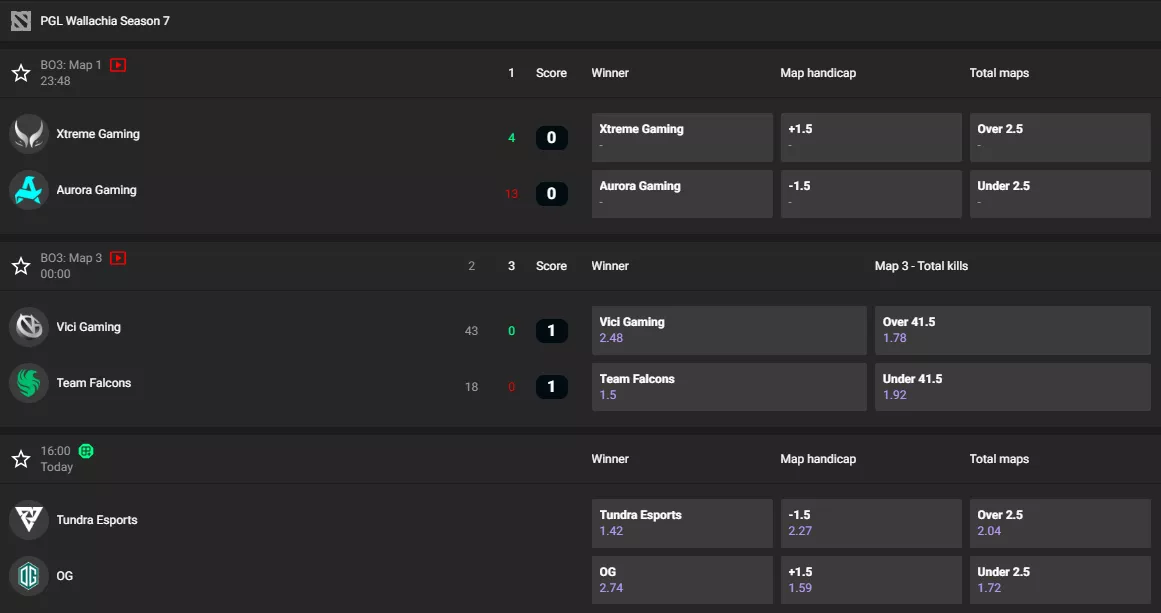Click the Aurora Gaming team logo
1161x613 pixels.
[29, 189]
